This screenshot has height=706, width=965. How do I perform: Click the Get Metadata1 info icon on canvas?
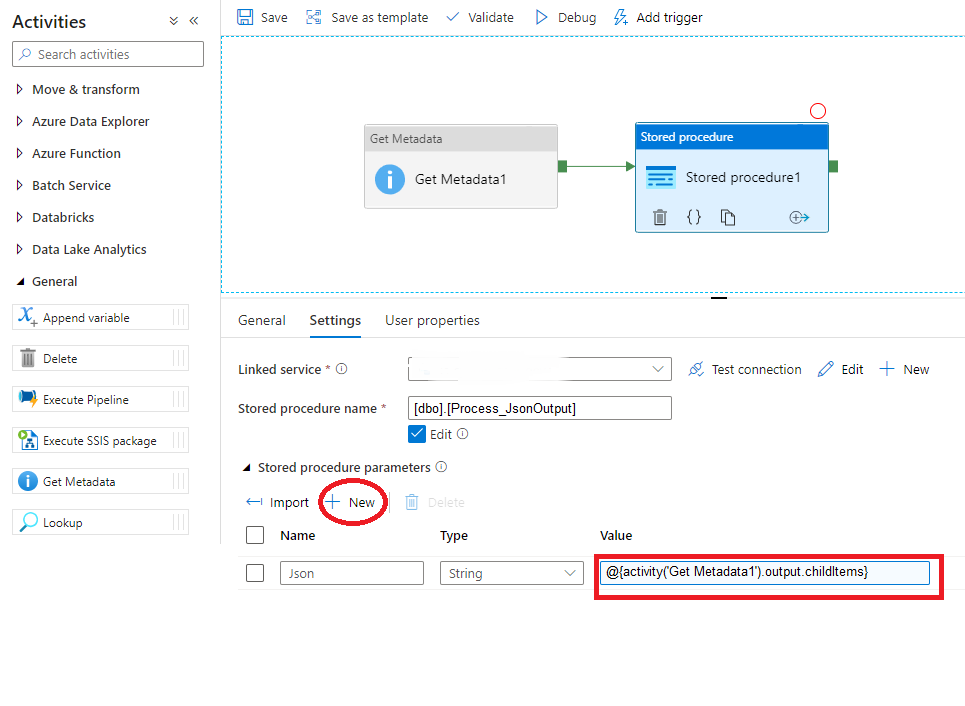pyautogui.click(x=390, y=180)
